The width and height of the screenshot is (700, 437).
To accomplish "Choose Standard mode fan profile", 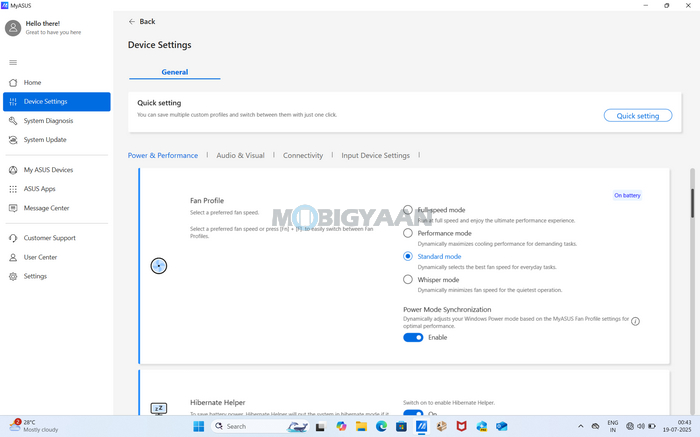I will pyautogui.click(x=408, y=256).
